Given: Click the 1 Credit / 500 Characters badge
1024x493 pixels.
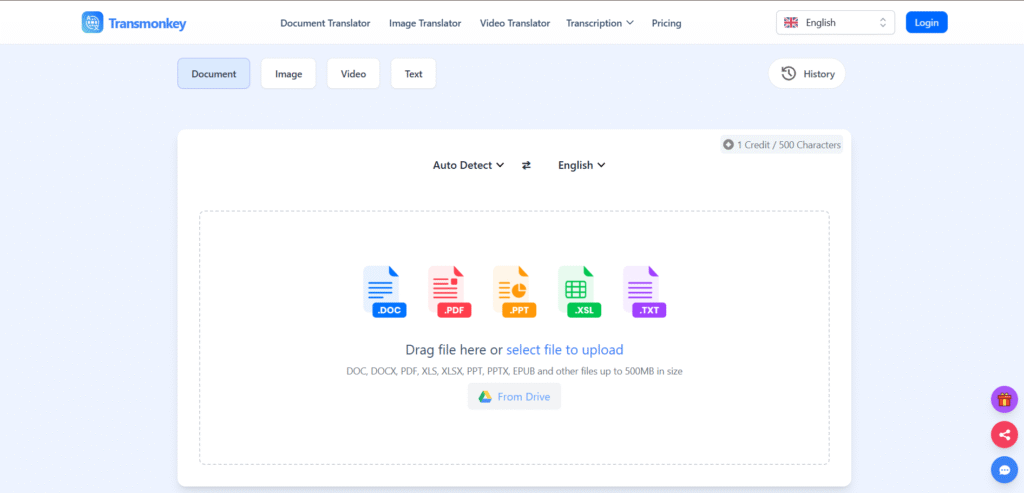Looking at the screenshot, I should coord(782,145).
